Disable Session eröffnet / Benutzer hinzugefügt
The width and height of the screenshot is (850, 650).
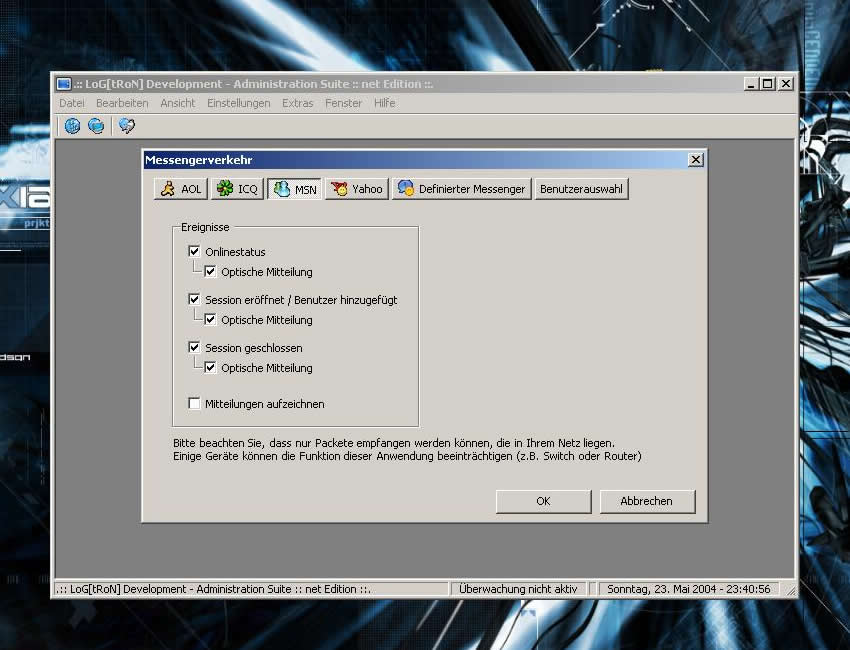coord(195,300)
